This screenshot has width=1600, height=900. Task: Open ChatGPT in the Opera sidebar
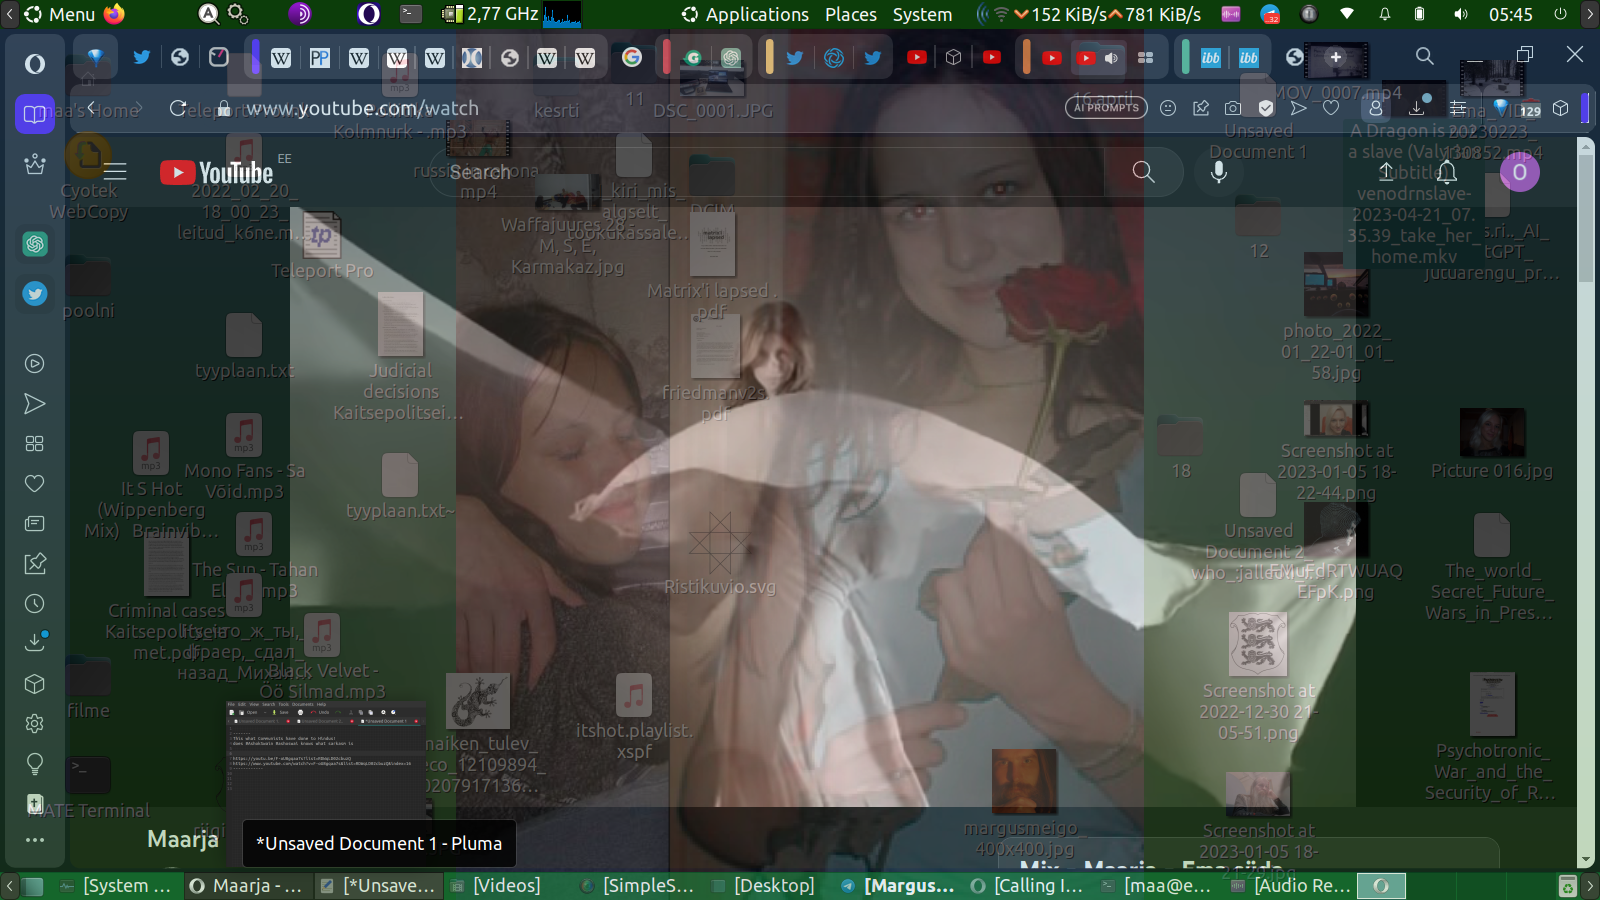pyautogui.click(x=35, y=244)
